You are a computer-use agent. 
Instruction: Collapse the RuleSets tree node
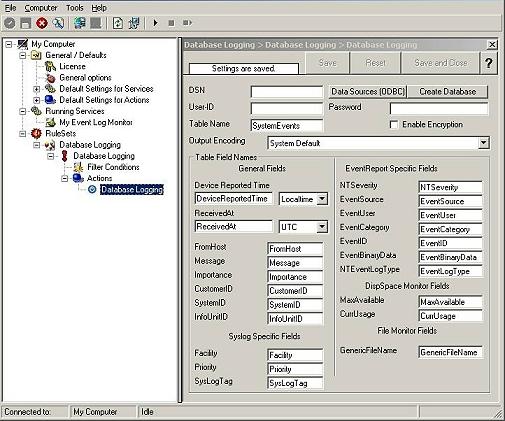coord(22,134)
